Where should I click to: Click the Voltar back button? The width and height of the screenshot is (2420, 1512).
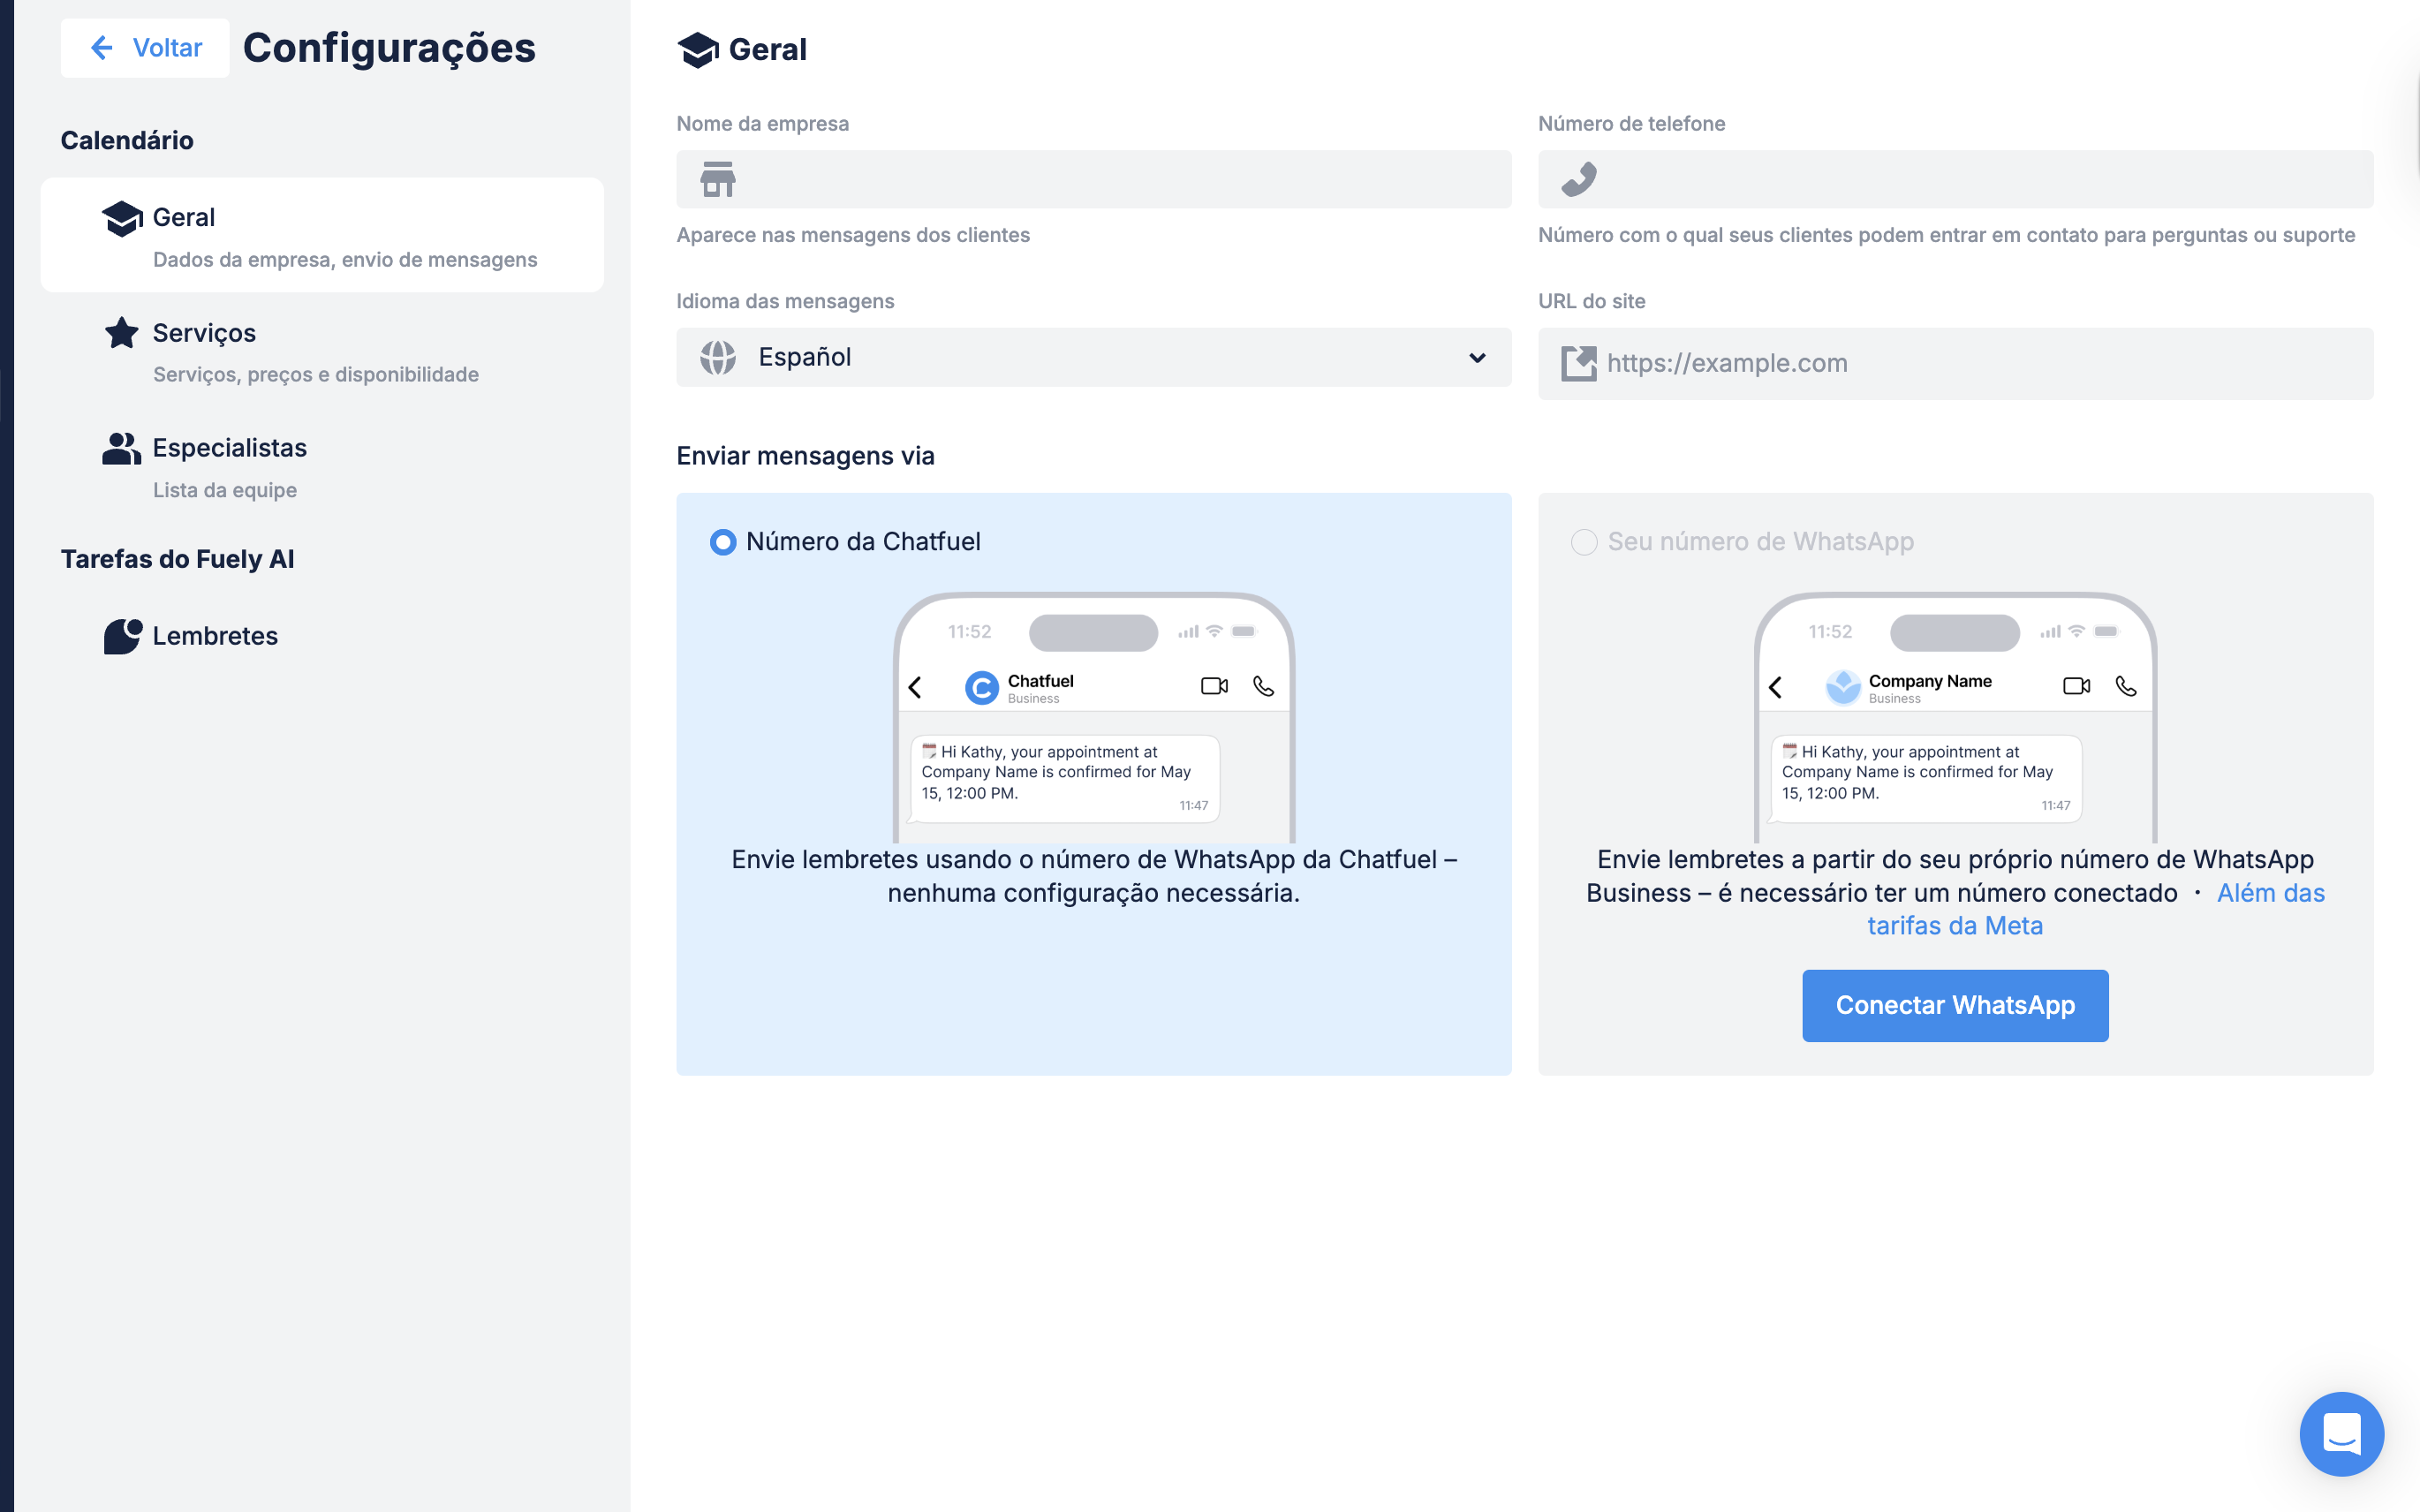coord(146,48)
